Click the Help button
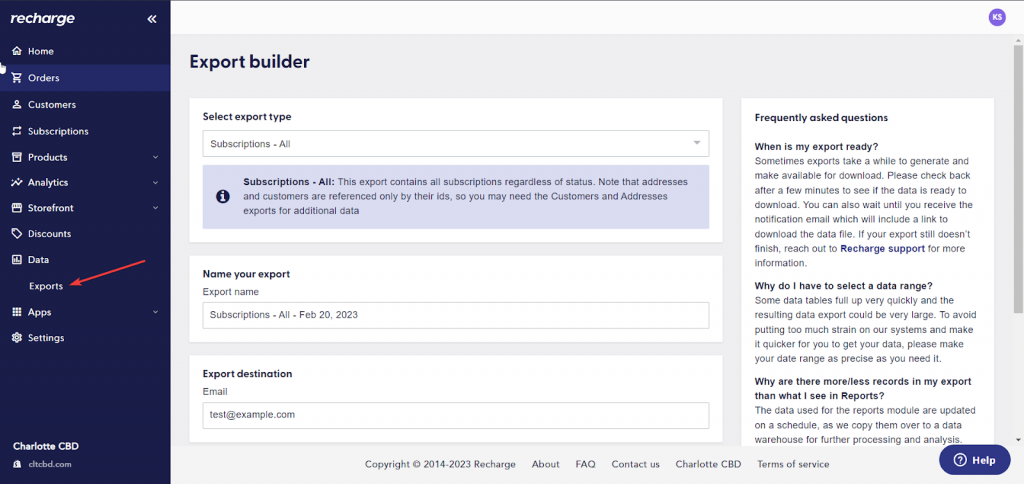1024x484 pixels. coord(974,460)
